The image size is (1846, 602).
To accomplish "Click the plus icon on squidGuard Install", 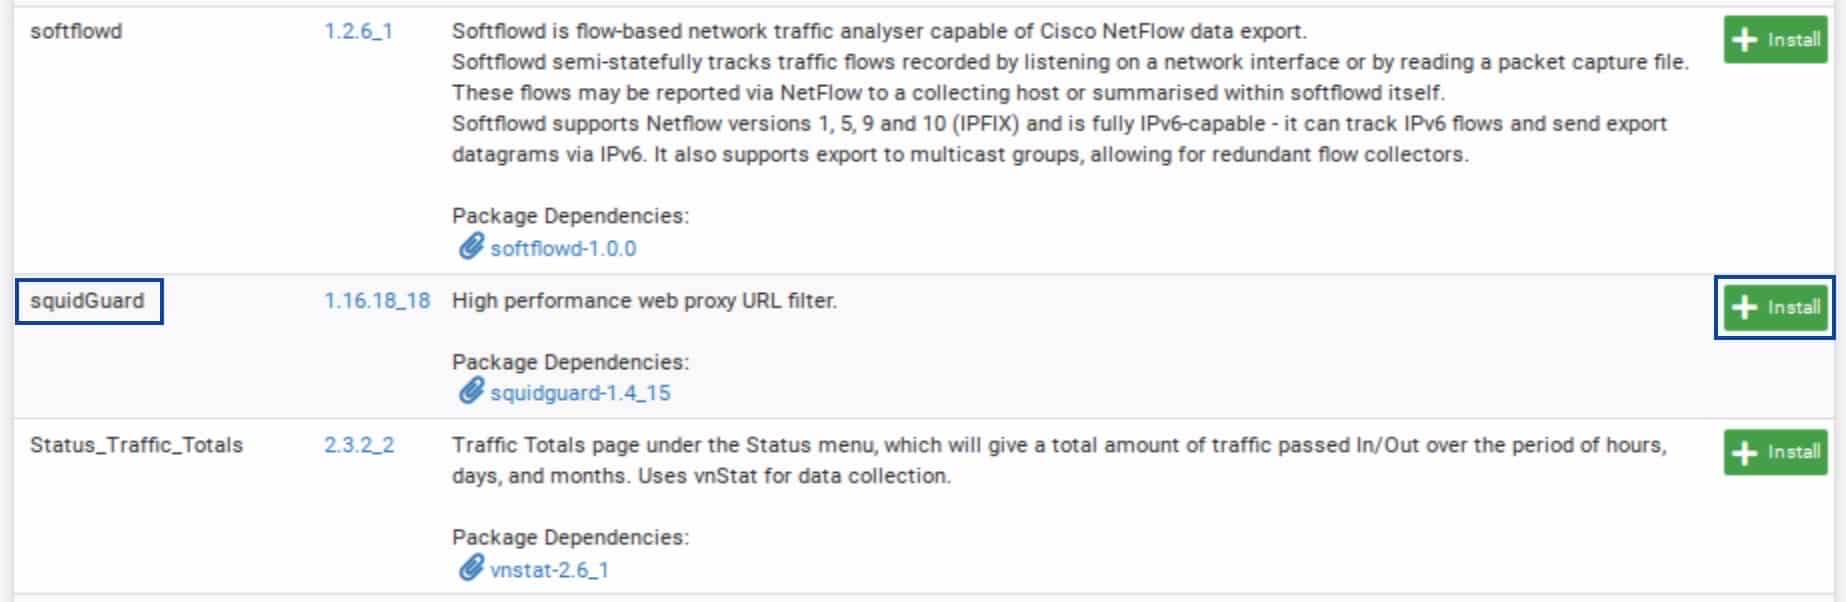I will coord(1744,307).
